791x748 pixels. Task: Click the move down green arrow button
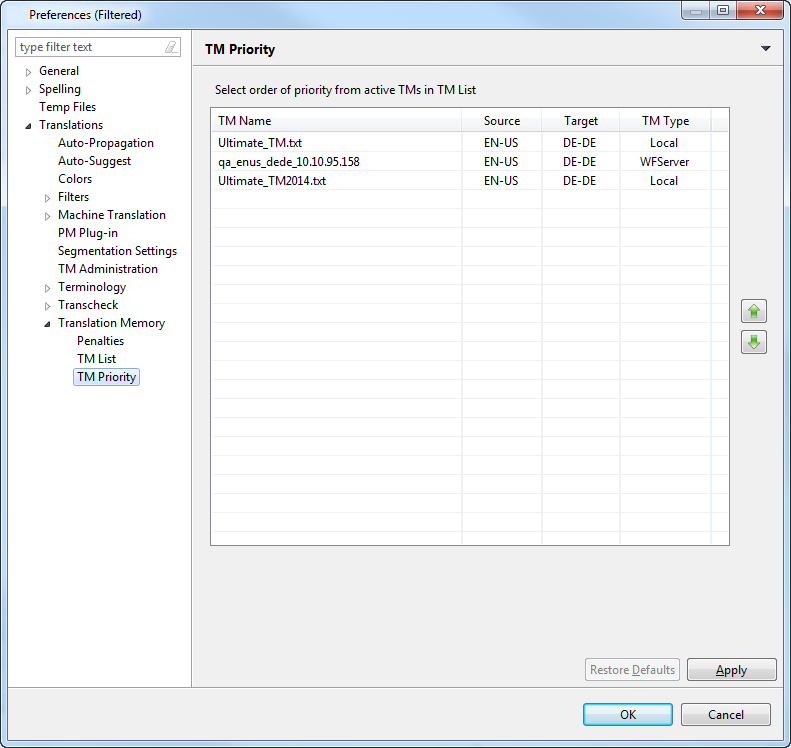(x=753, y=342)
